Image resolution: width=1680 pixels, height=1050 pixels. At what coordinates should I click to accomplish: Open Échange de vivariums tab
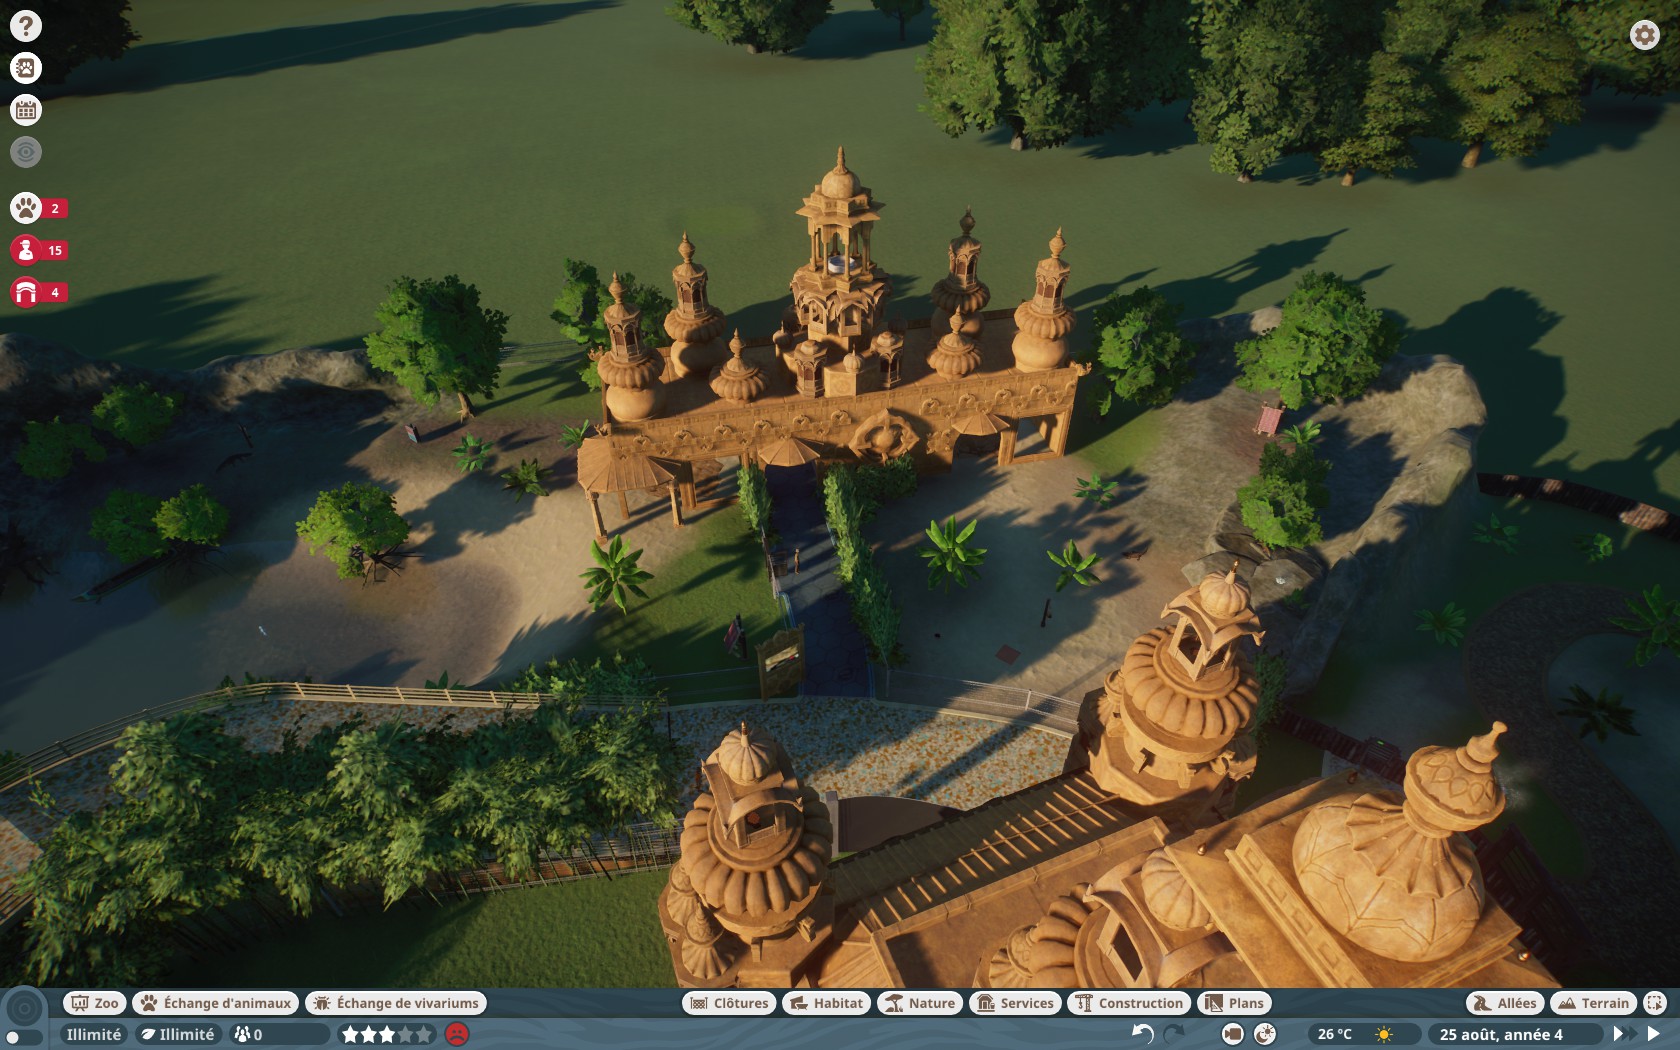click(x=396, y=1003)
